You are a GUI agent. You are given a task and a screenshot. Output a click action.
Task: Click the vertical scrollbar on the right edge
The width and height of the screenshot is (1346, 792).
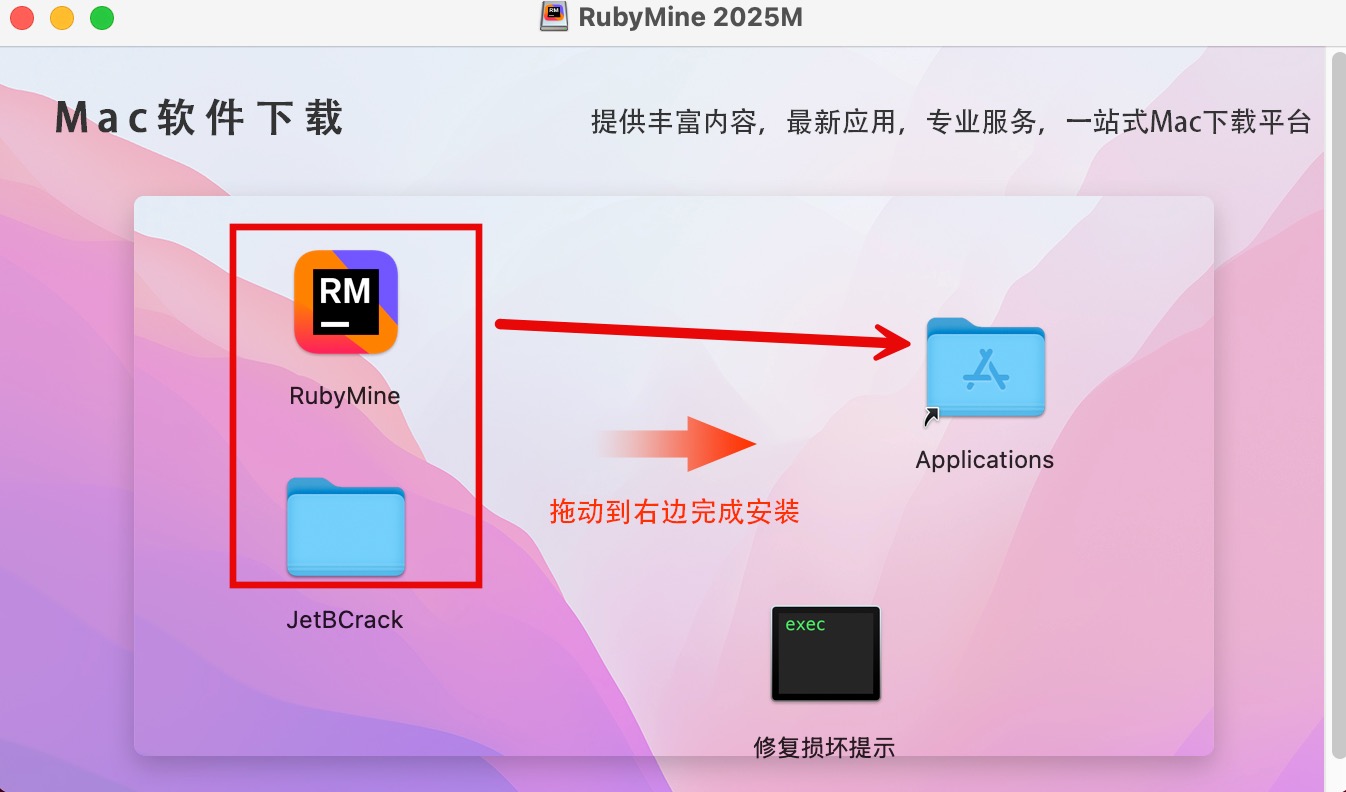[1336, 400]
